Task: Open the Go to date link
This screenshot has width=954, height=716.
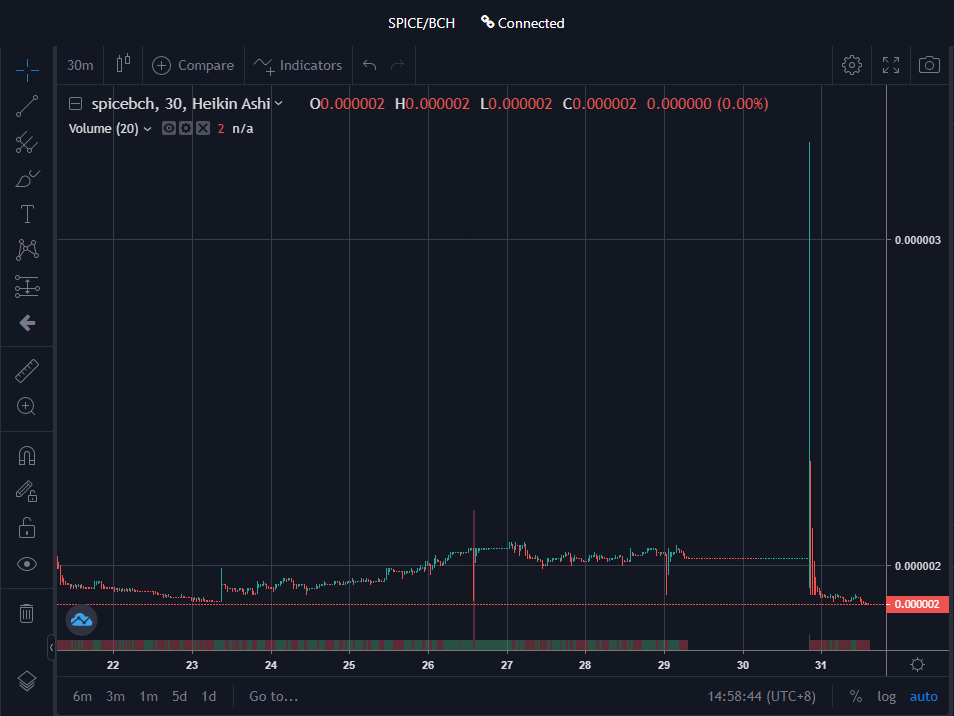Action: (274, 696)
